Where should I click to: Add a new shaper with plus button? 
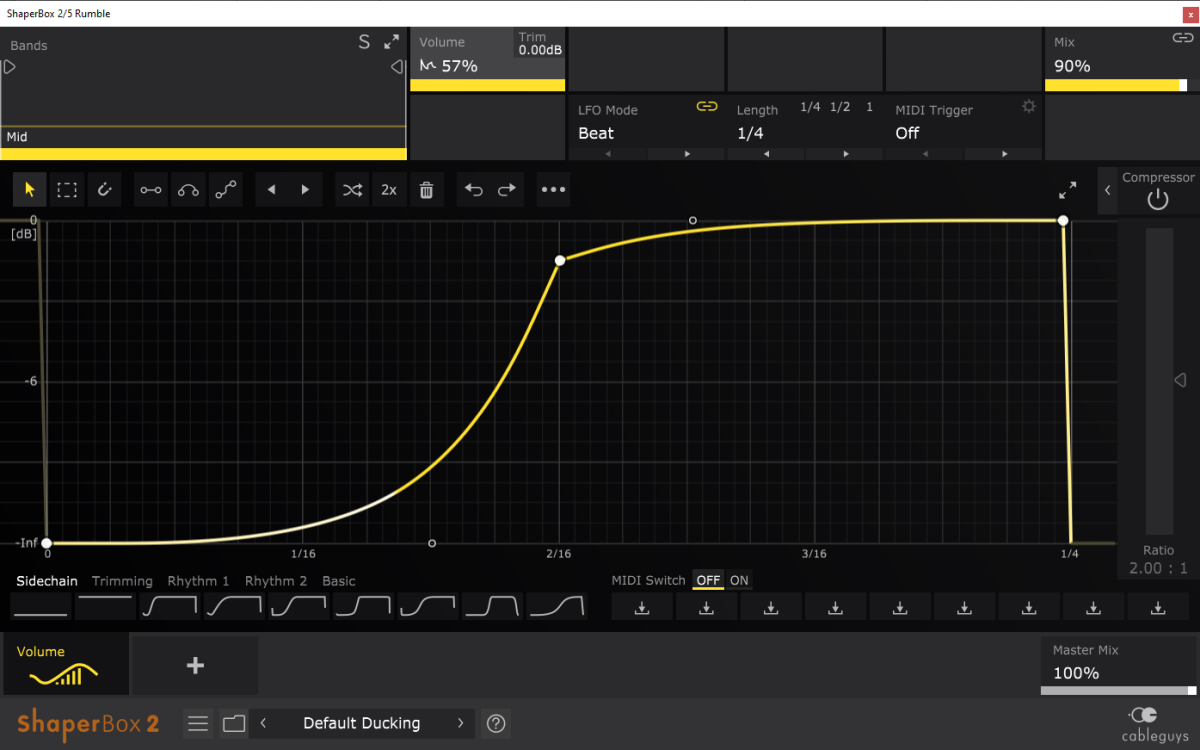tap(195, 666)
